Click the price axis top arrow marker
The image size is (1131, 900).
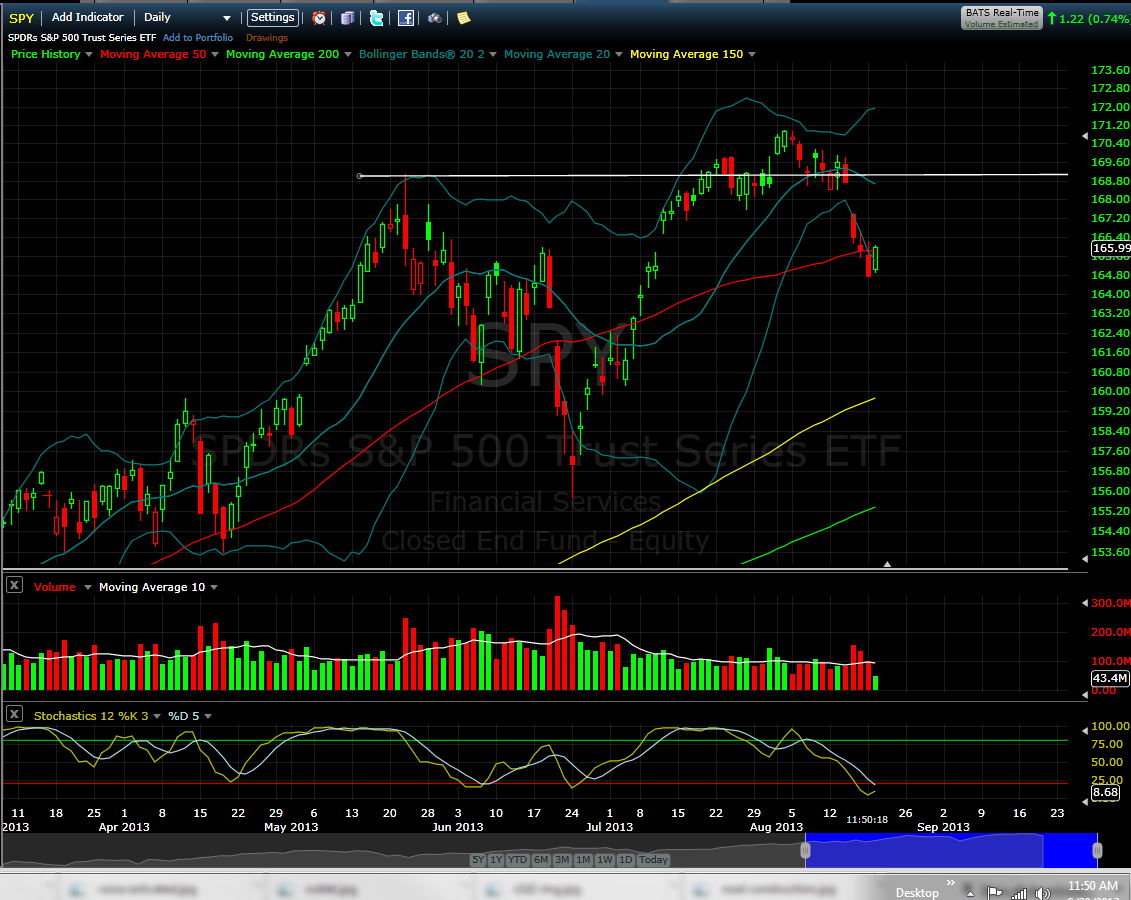click(x=1085, y=136)
